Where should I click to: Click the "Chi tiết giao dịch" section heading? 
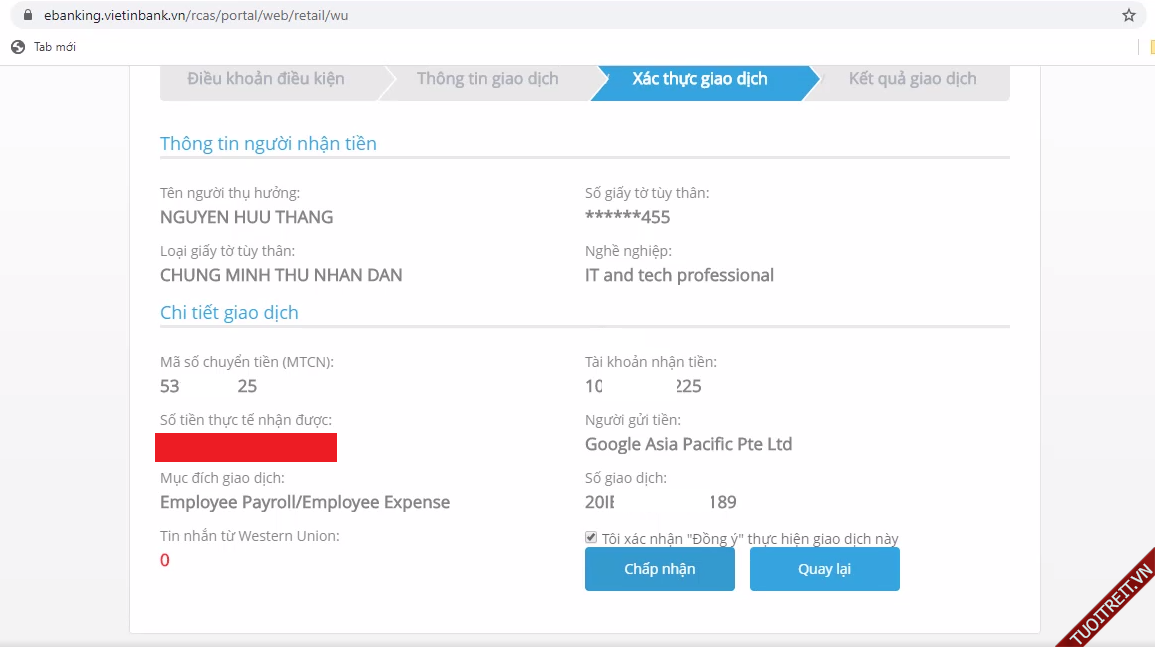point(229,312)
